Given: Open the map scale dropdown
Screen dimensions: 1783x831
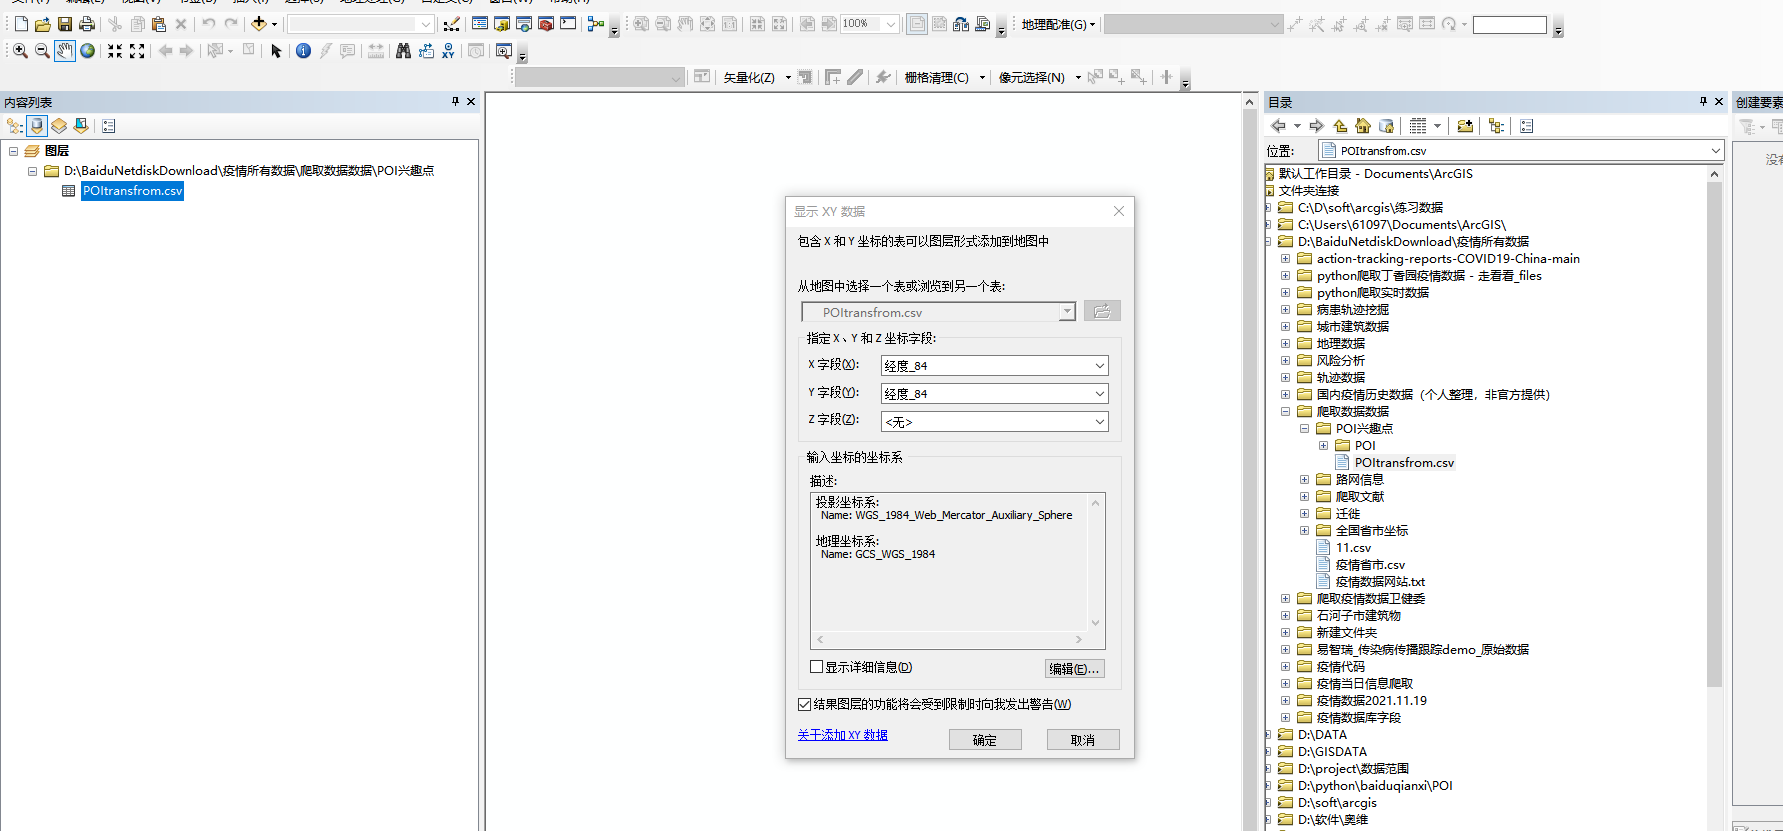Looking at the screenshot, I should point(426,24).
